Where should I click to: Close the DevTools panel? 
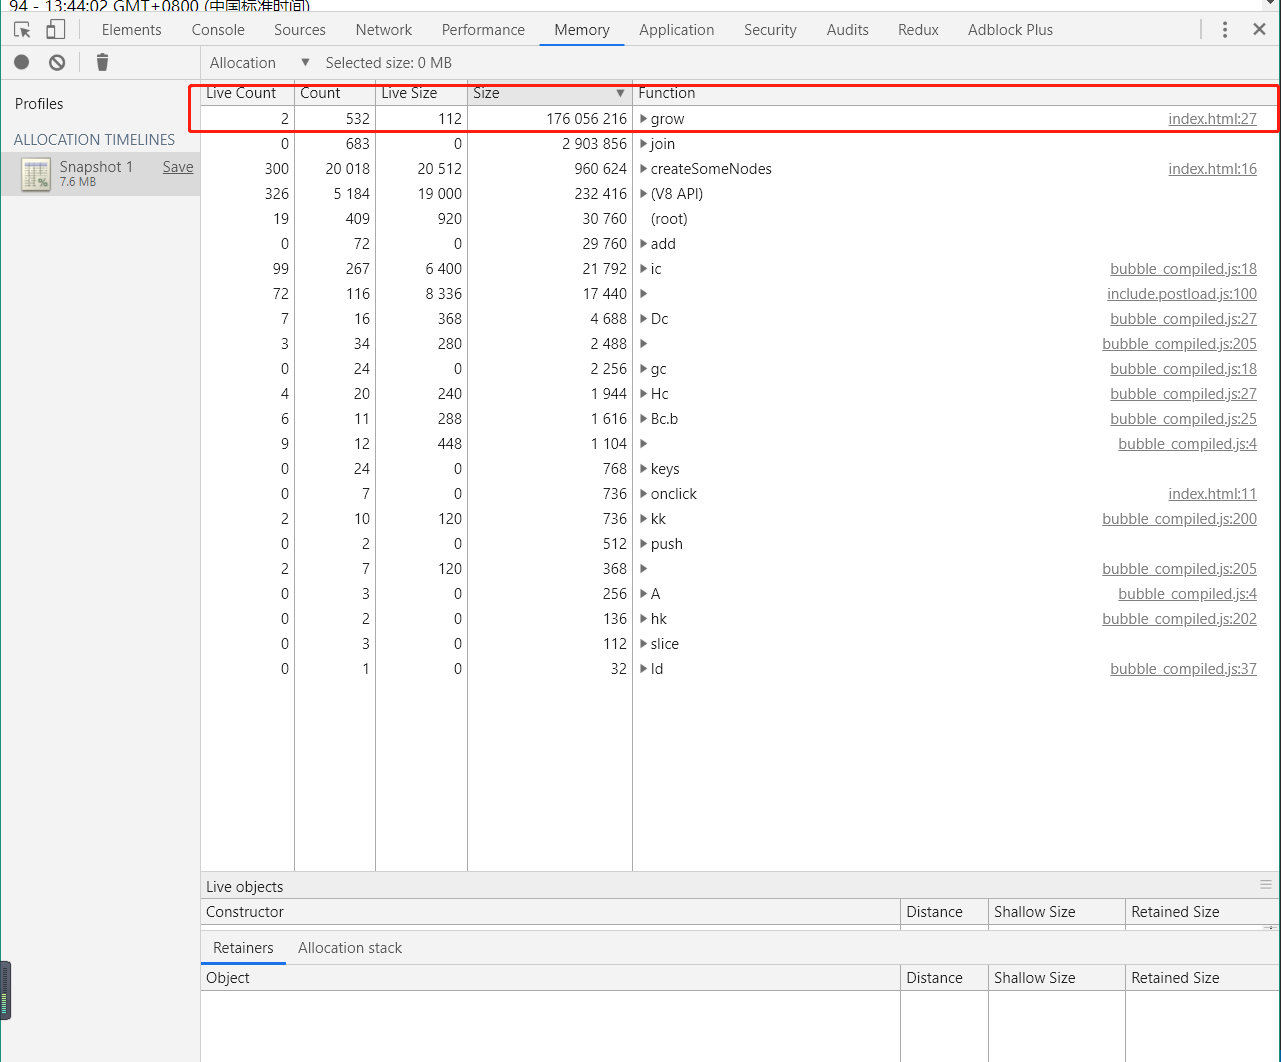click(1259, 30)
